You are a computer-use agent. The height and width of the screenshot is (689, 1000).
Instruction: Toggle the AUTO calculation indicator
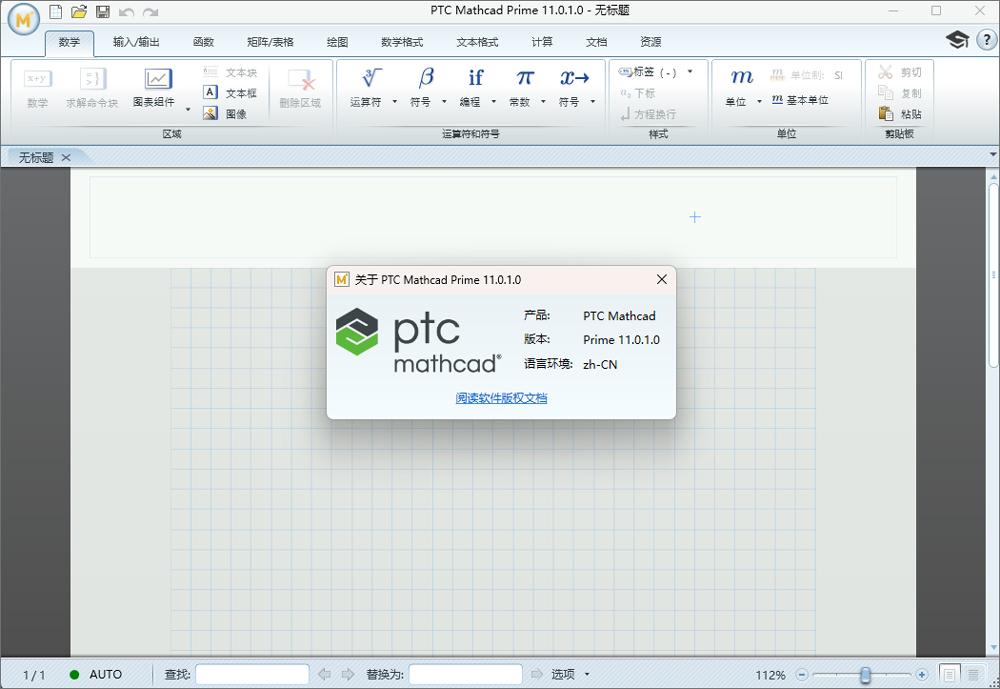pyautogui.click(x=96, y=674)
